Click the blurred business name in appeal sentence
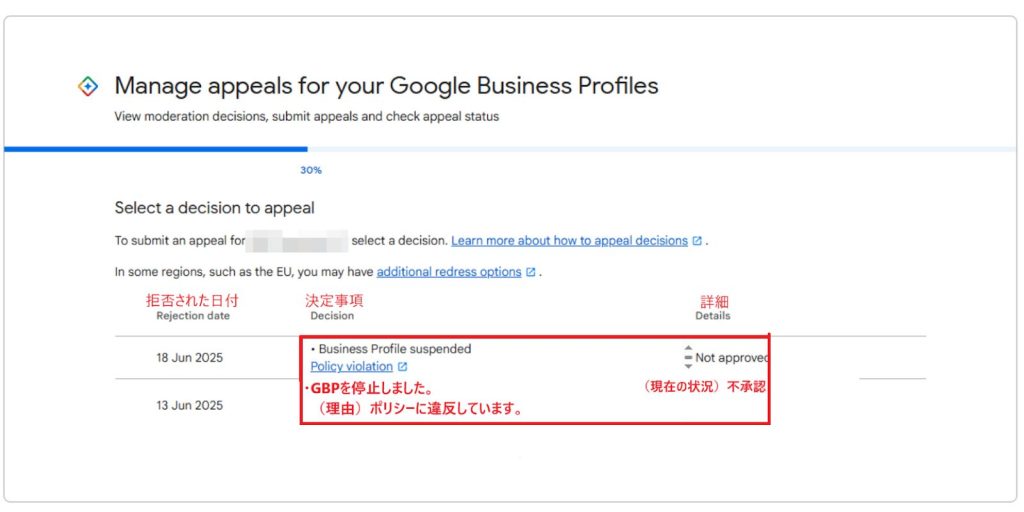This screenshot has height=512, width=1024. [298, 241]
